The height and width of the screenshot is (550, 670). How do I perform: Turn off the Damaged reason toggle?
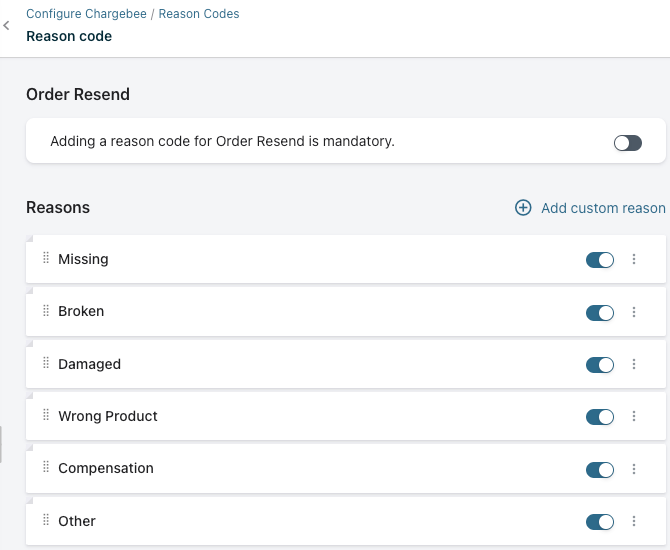[600, 365]
